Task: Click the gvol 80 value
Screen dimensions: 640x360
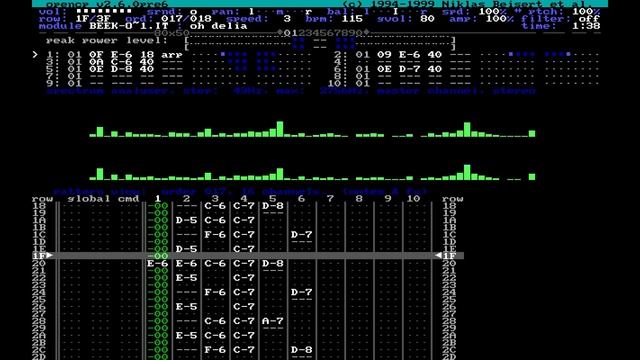Action: (x=427, y=19)
